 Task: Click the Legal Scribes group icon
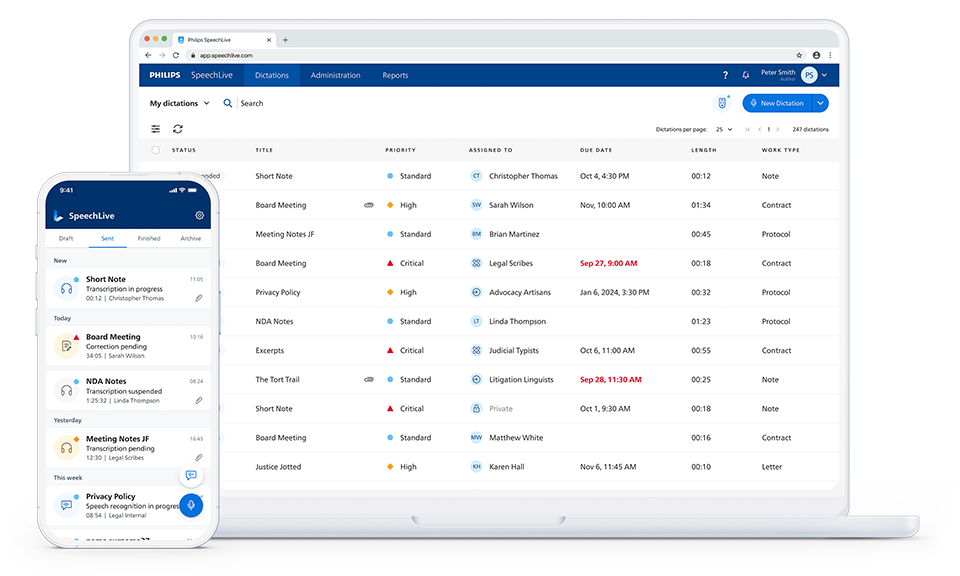(476, 263)
